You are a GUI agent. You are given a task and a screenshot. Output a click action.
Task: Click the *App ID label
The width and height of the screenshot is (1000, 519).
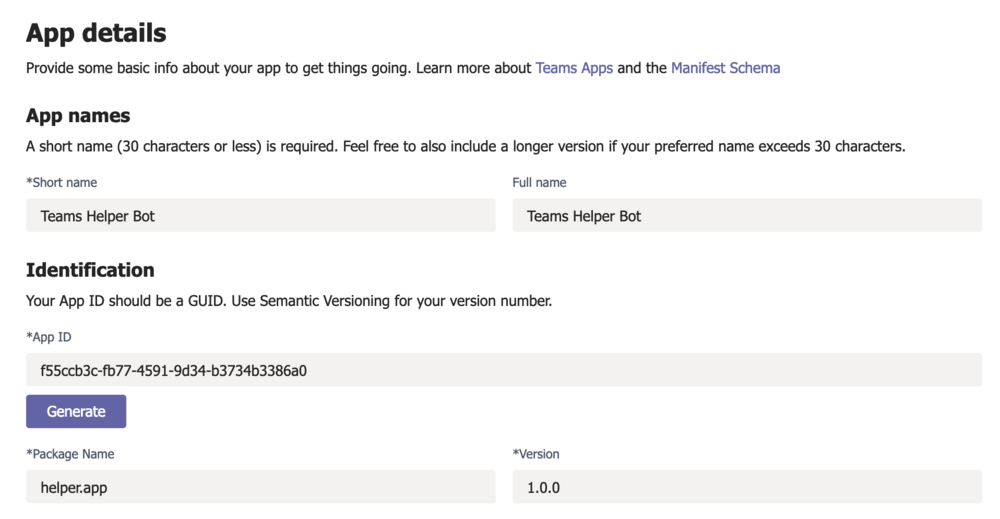[x=48, y=337]
